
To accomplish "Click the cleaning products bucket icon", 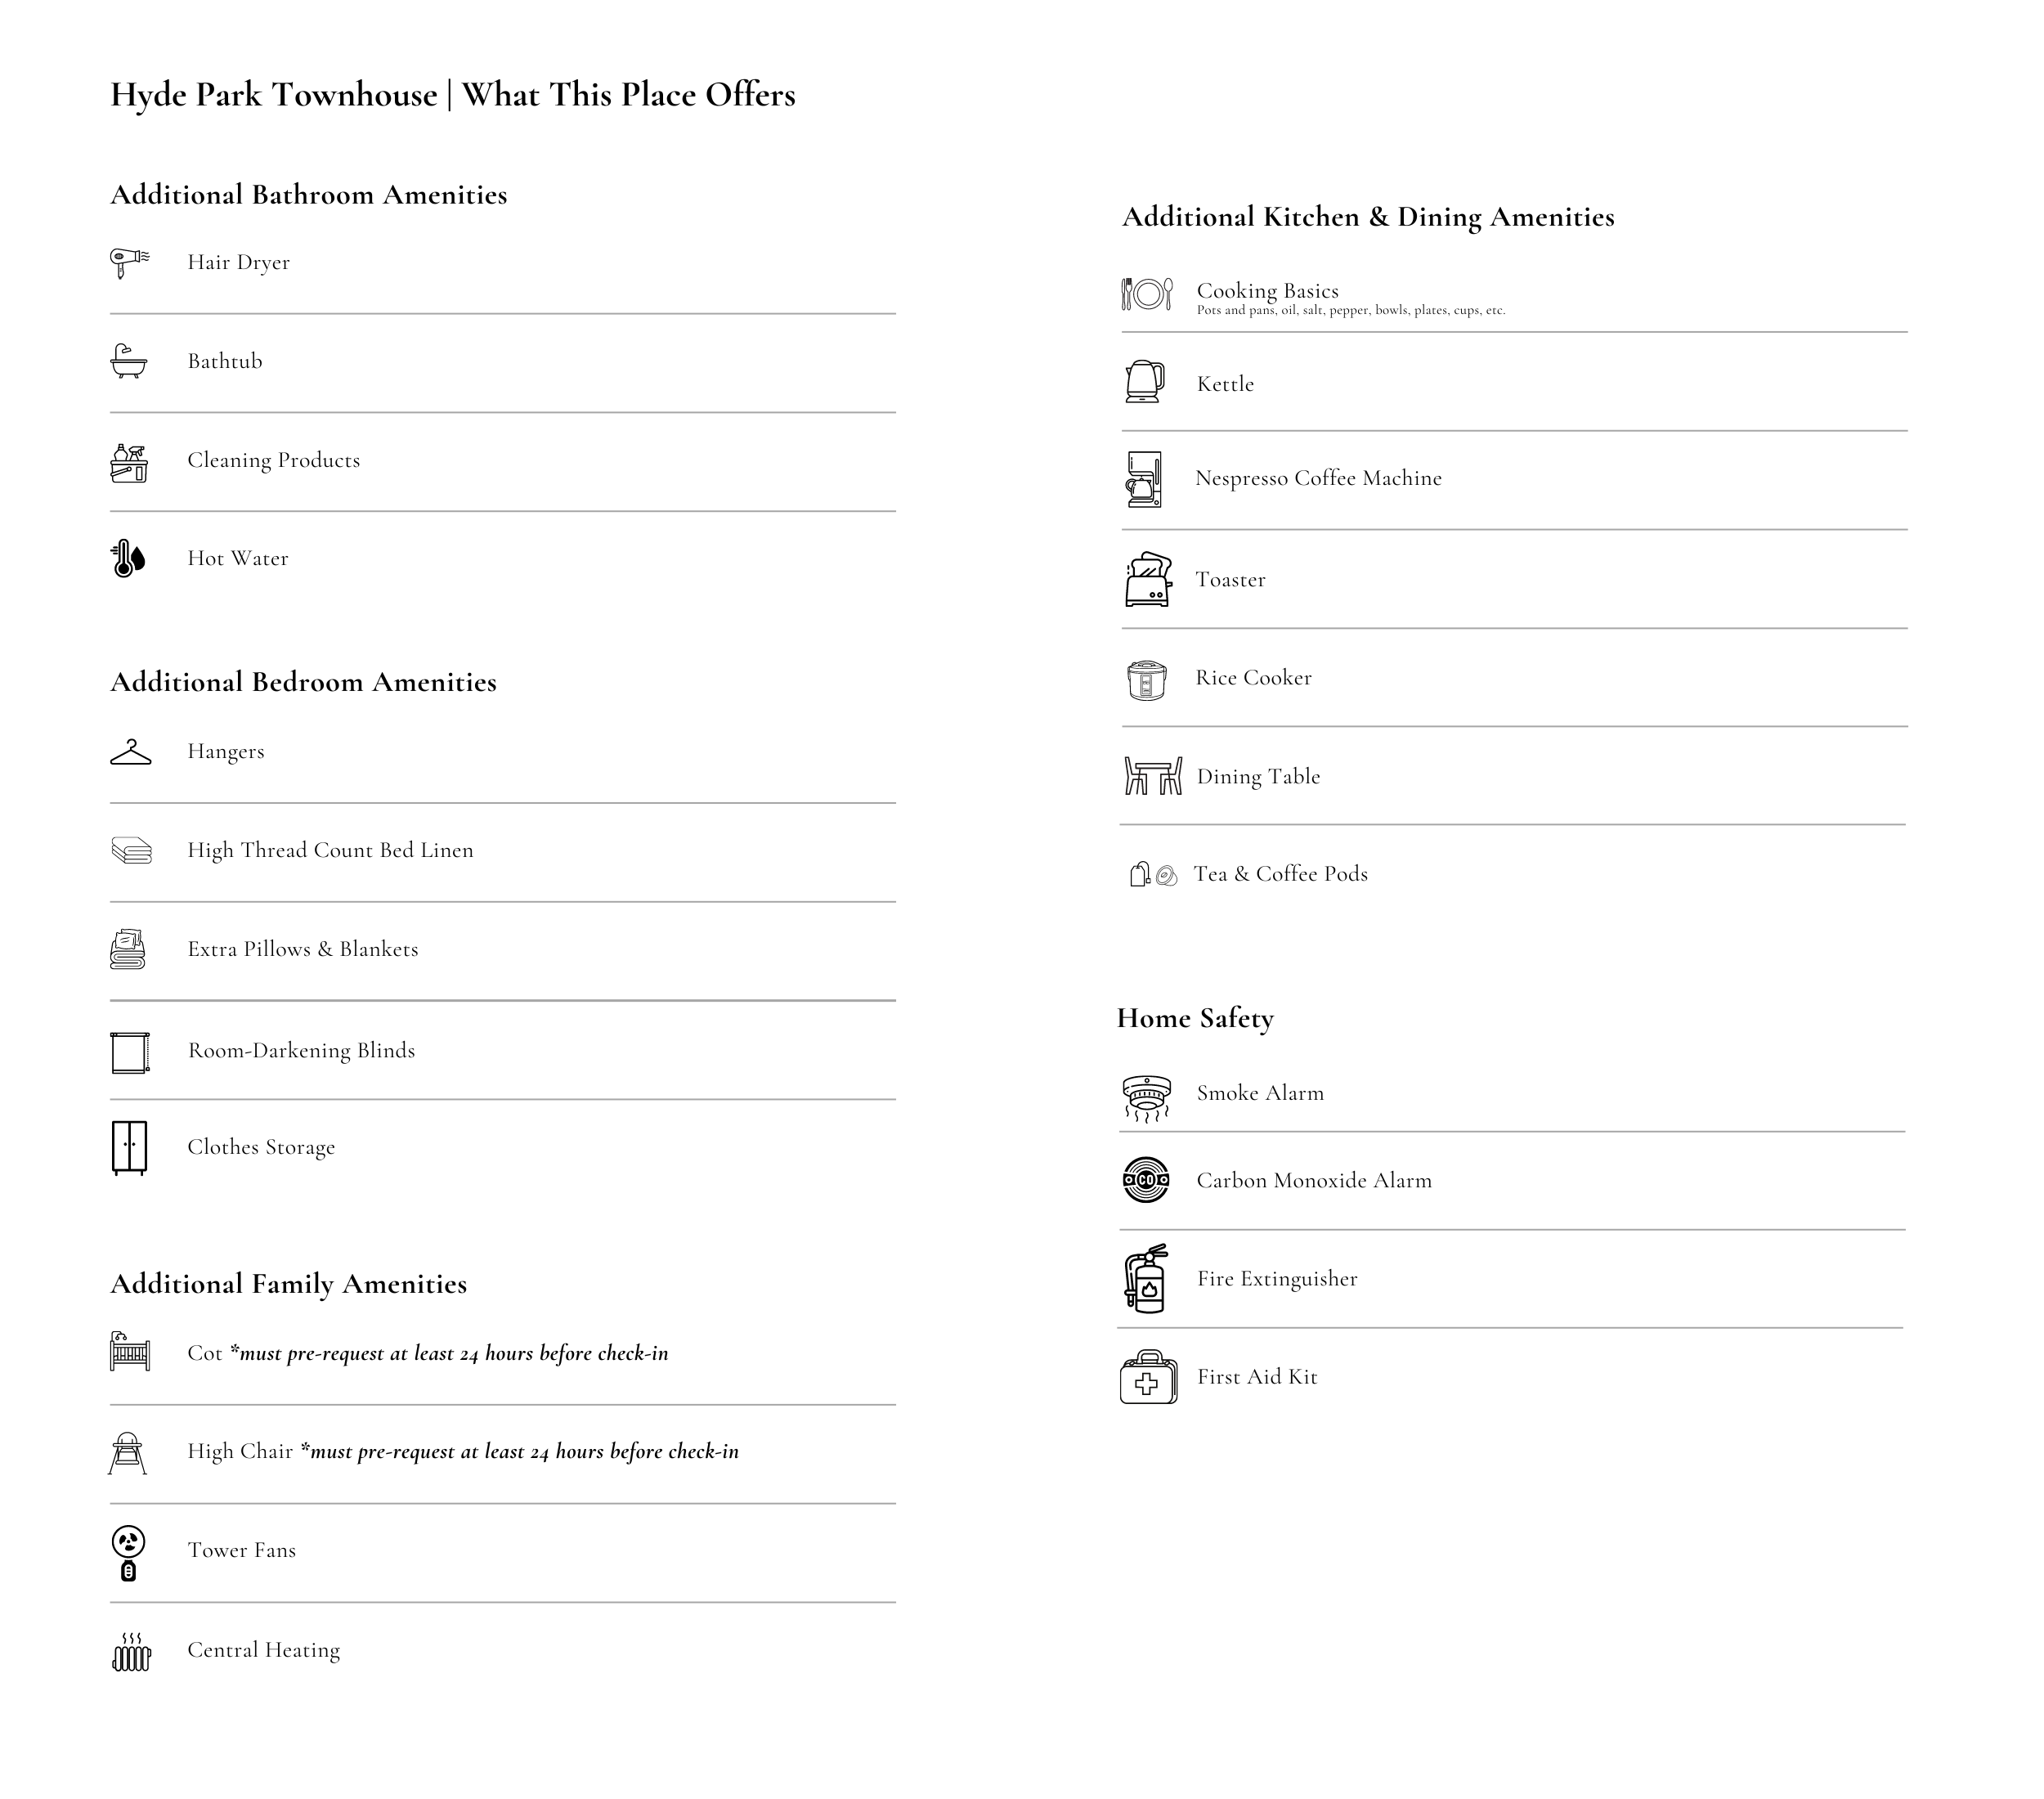I will [x=129, y=463].
